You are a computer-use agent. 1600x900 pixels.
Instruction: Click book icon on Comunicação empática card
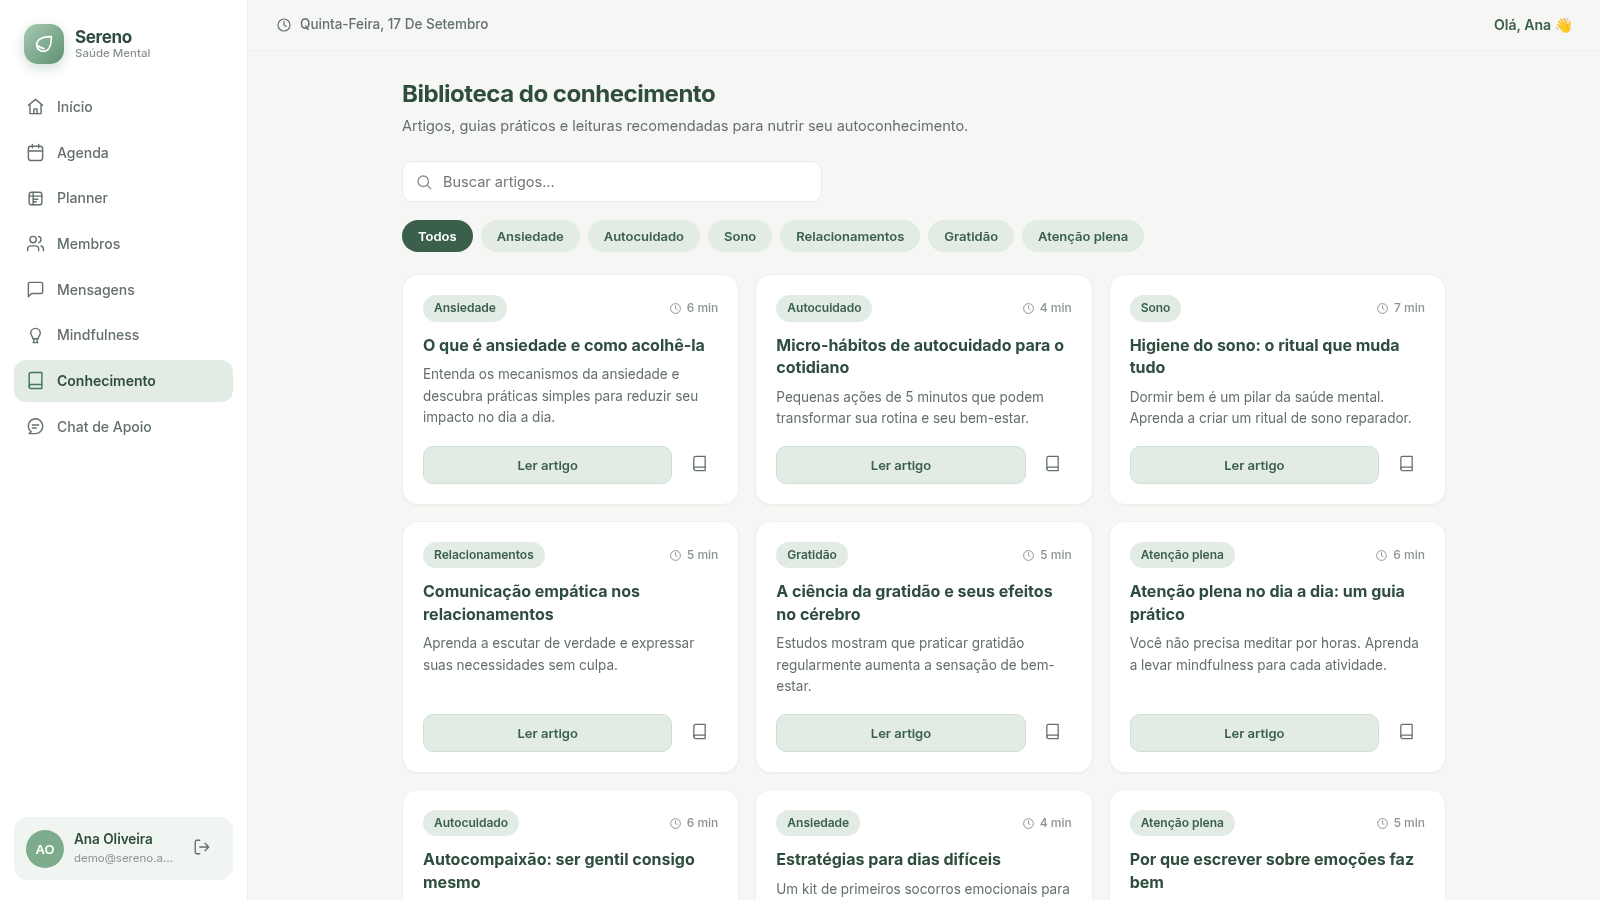[x=700, y=732]
